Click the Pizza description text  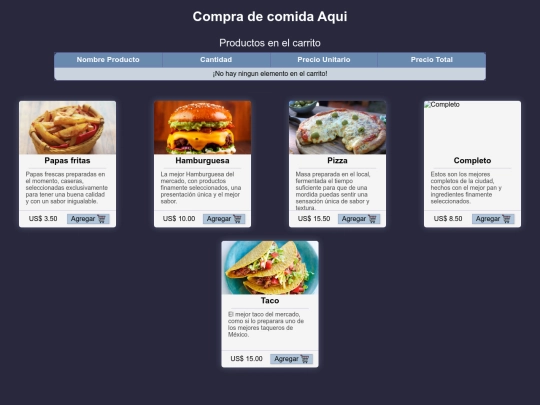click(333, 191)
